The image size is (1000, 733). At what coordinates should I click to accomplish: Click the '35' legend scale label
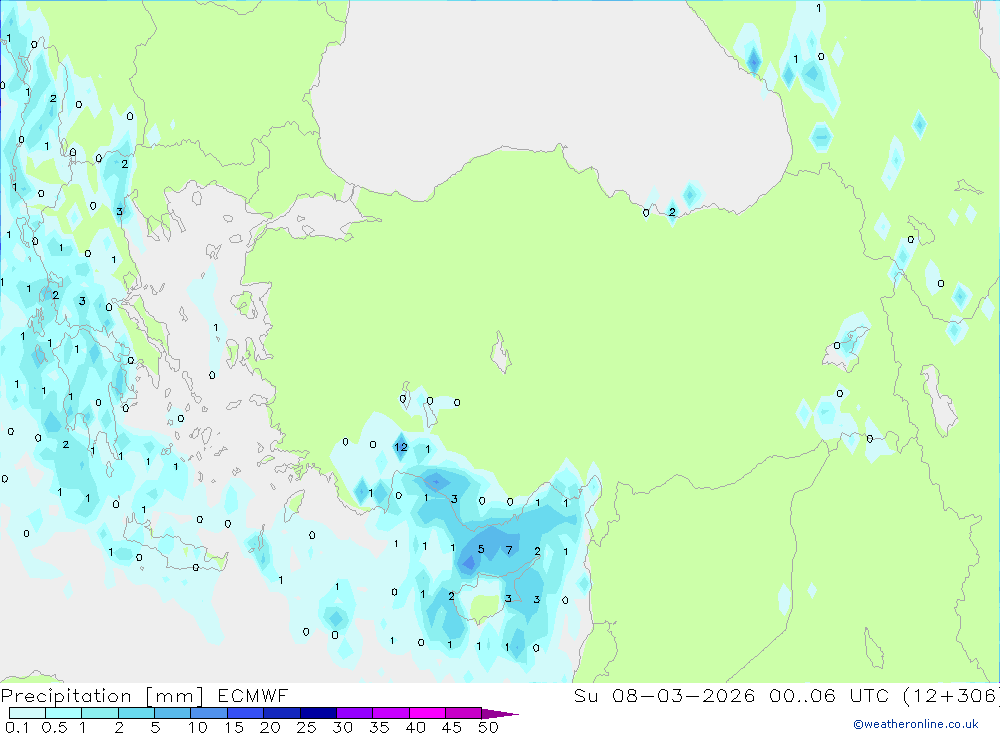point(379,727)
